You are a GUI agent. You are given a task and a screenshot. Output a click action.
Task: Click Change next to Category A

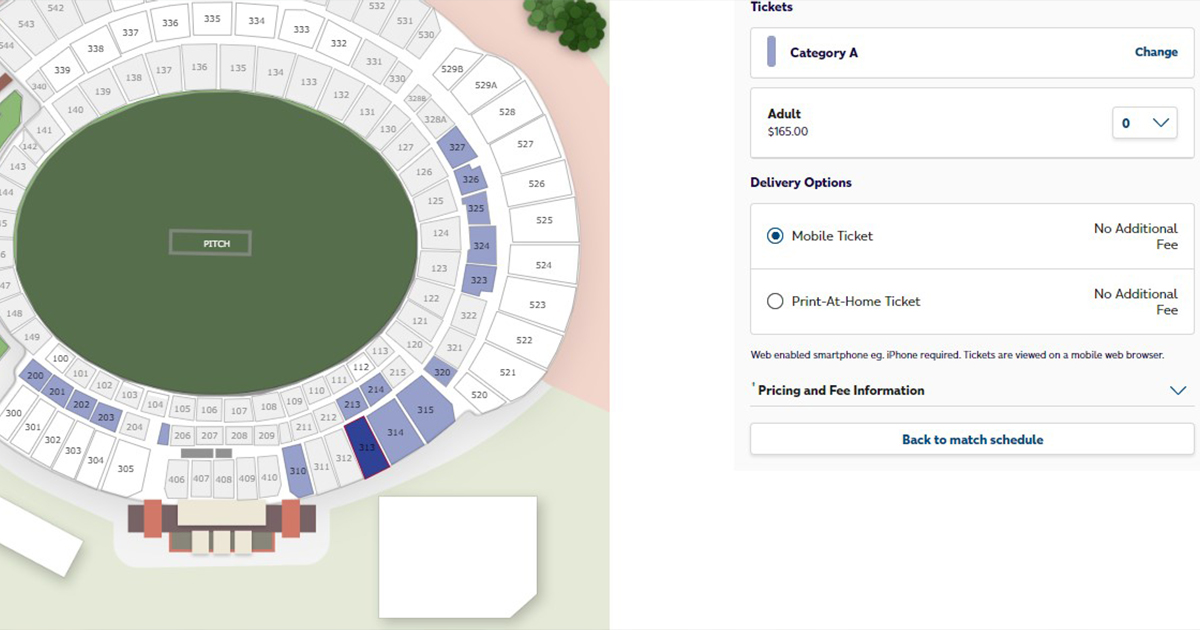(1156, 51)
